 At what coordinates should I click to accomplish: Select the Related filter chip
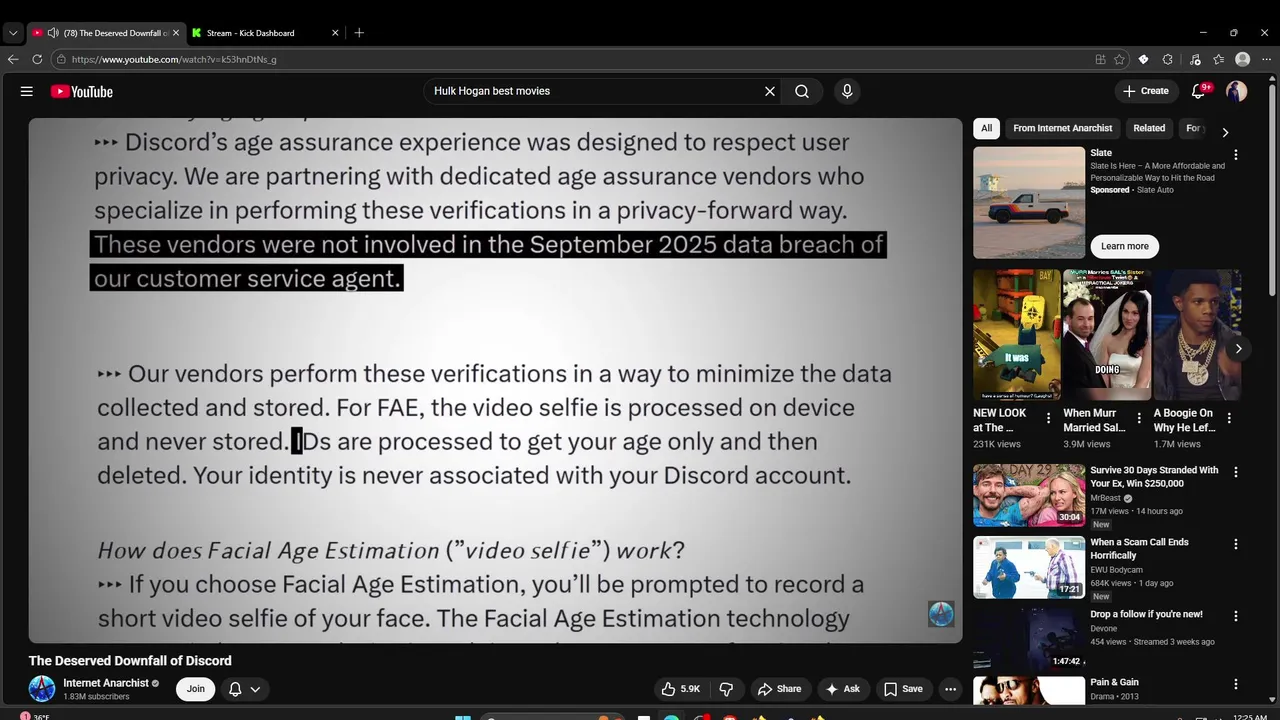tap(1149, 128)
